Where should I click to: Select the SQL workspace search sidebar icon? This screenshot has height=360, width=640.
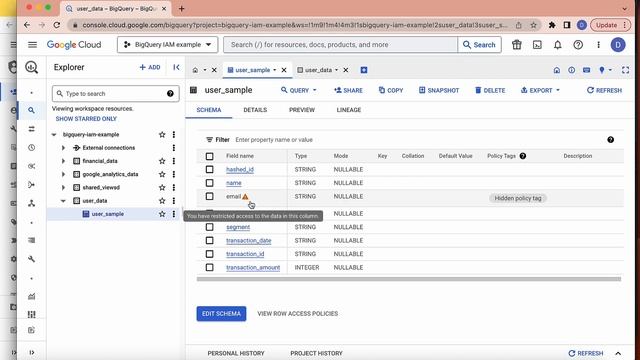(x=31, y=110)
